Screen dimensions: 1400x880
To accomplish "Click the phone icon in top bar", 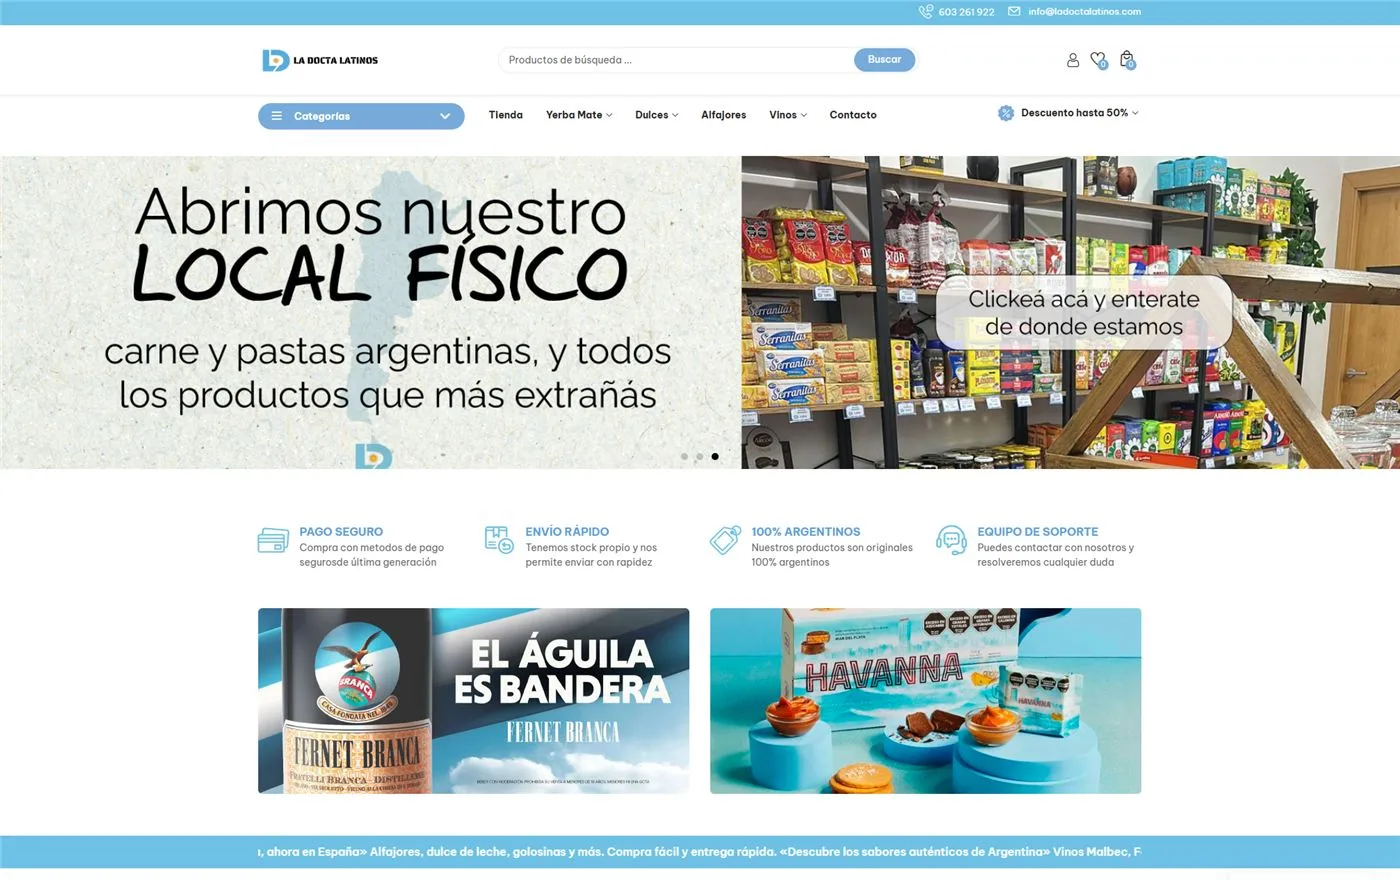I will [925, 12].
